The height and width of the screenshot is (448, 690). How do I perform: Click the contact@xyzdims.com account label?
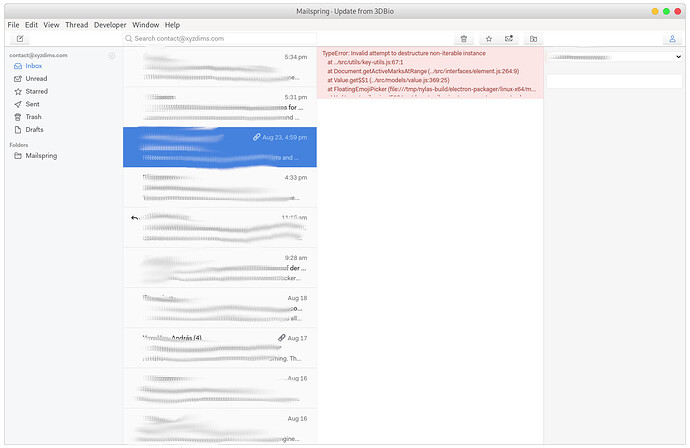pyautogui.click(x=38, y=55)
